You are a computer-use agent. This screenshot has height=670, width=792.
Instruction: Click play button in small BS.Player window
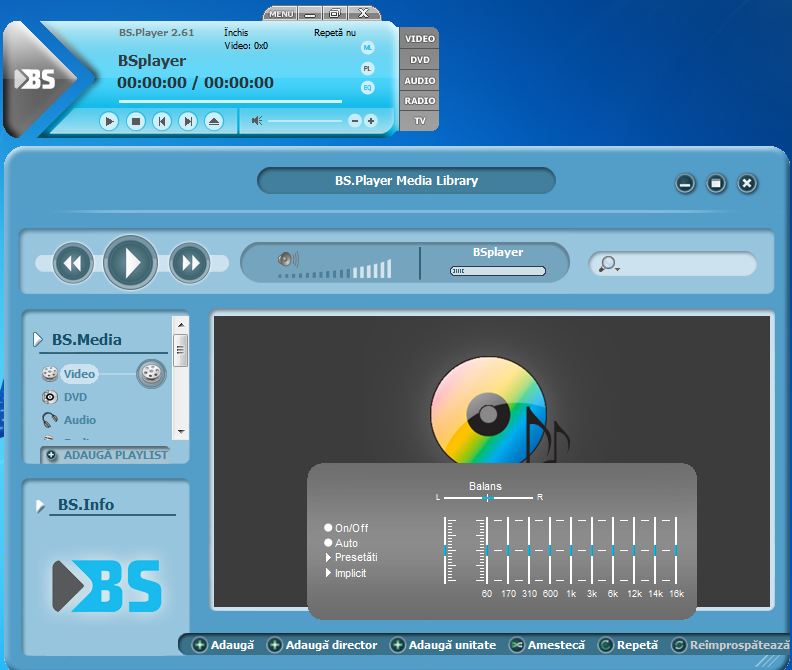(x=109, y=121)
